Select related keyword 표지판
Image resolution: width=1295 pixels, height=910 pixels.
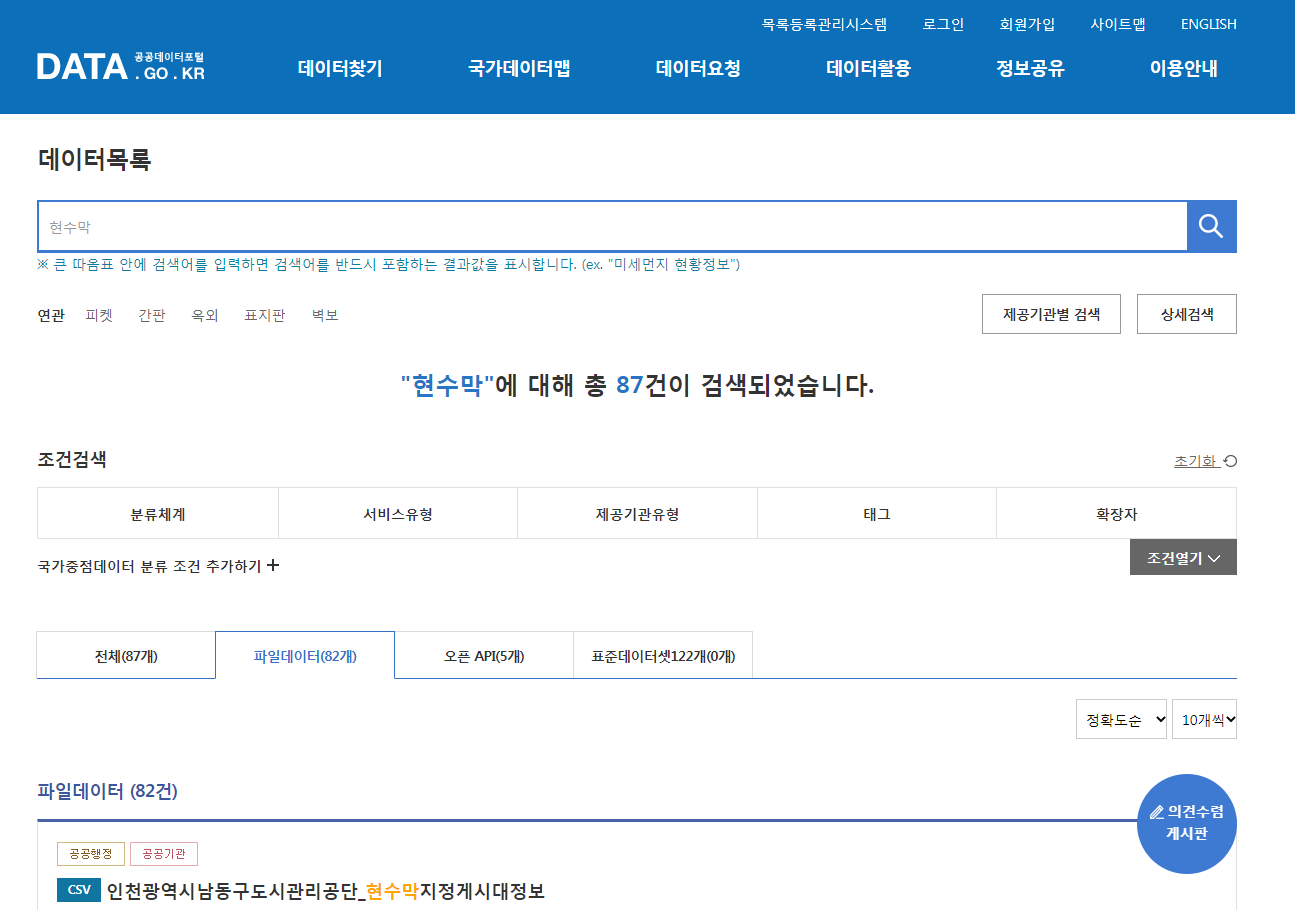click(264, 315)
